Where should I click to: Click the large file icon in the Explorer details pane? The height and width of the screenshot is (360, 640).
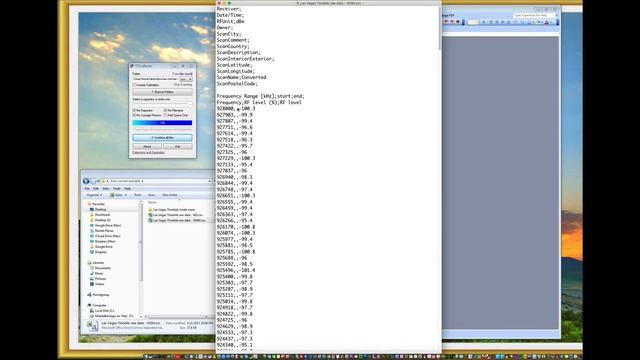click(x=93, y=326)
